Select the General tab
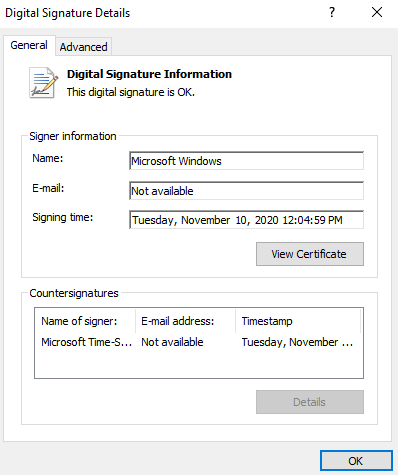Image resolution: width=398 pixels, height=475 pixels. (x=29, y=45)
